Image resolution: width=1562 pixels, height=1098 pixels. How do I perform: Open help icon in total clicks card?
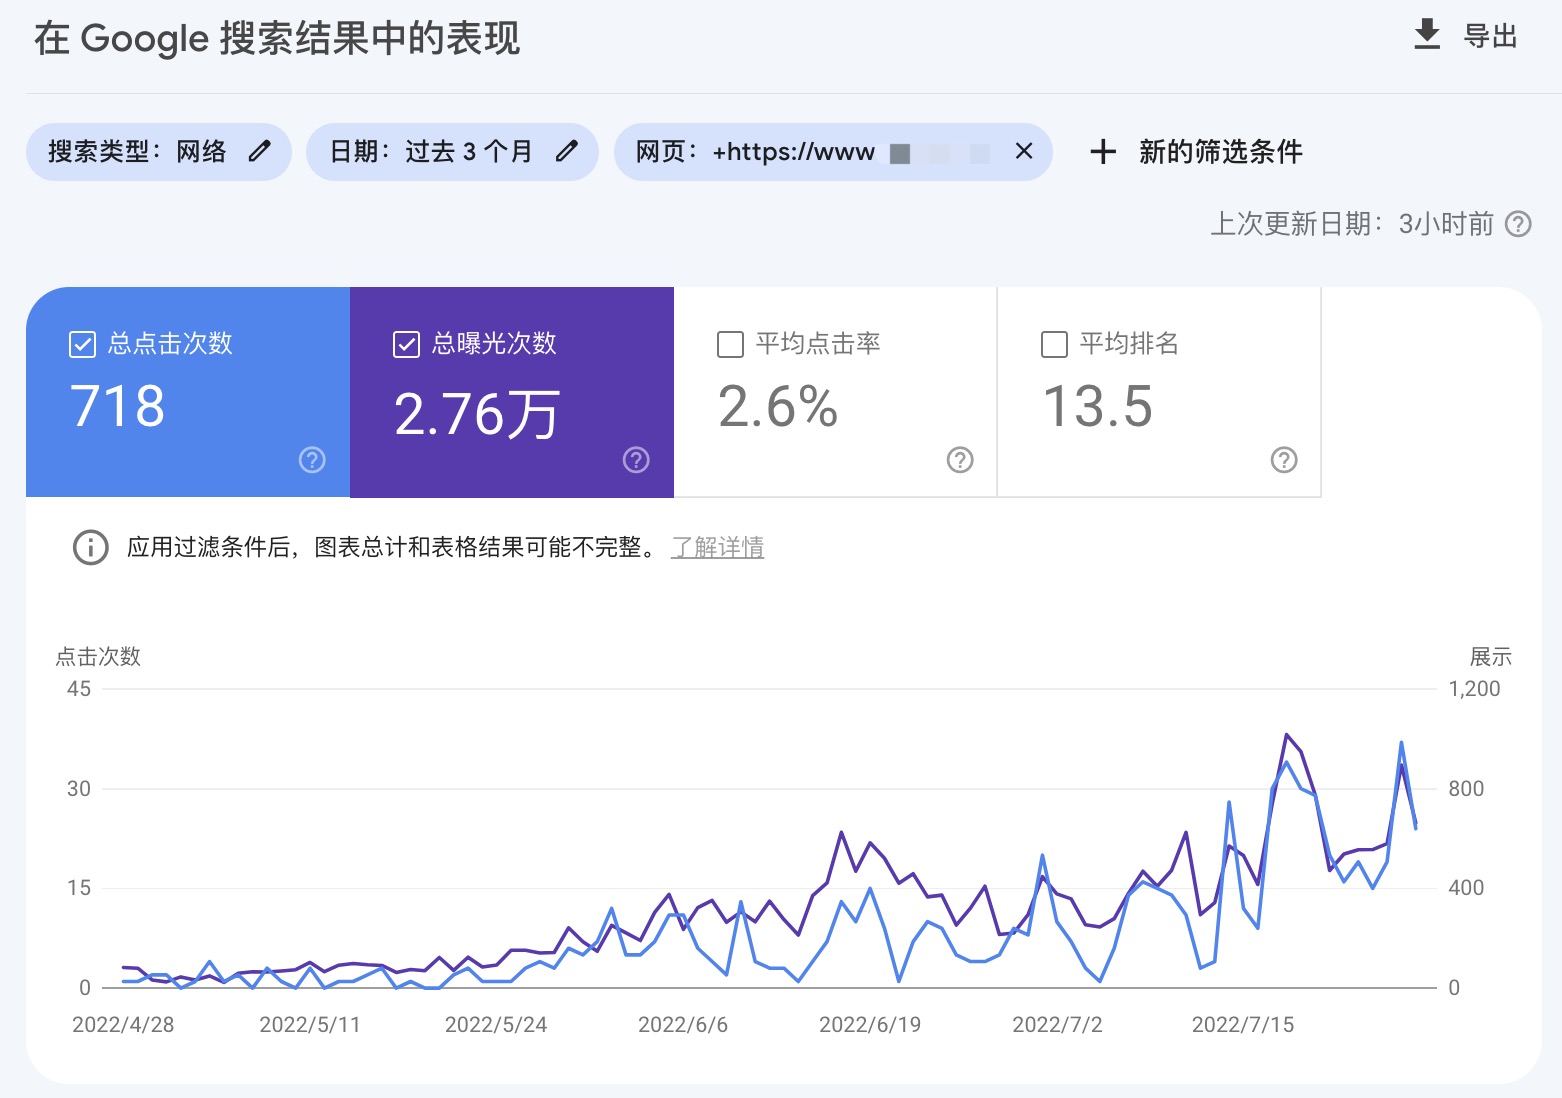(312, 460)
